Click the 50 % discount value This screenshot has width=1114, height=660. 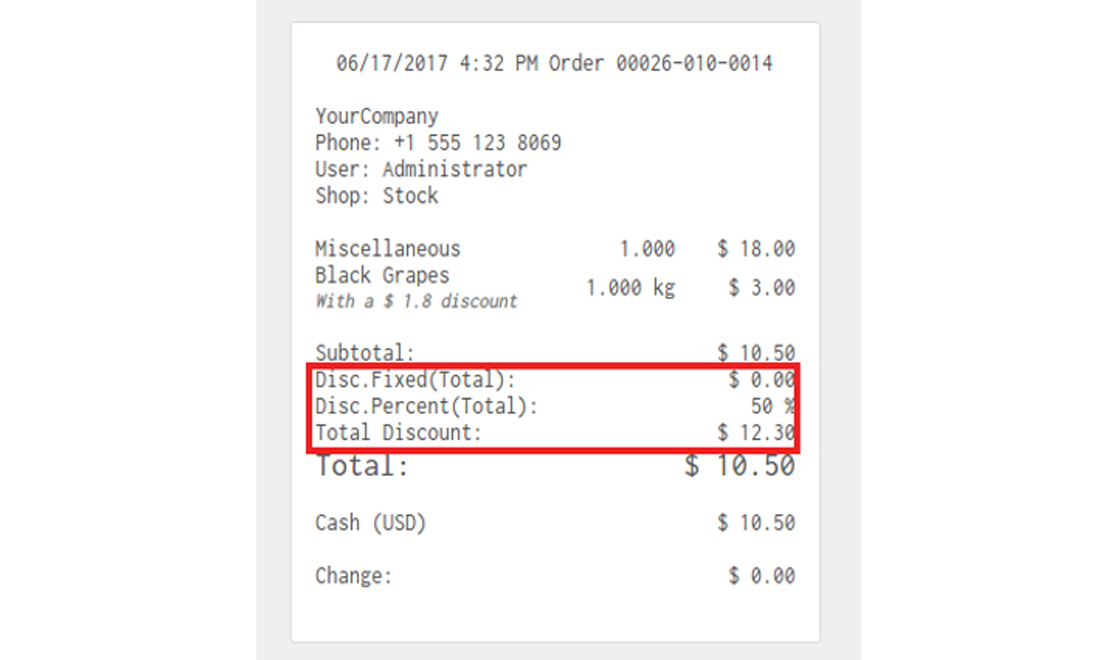pos(773,406)
